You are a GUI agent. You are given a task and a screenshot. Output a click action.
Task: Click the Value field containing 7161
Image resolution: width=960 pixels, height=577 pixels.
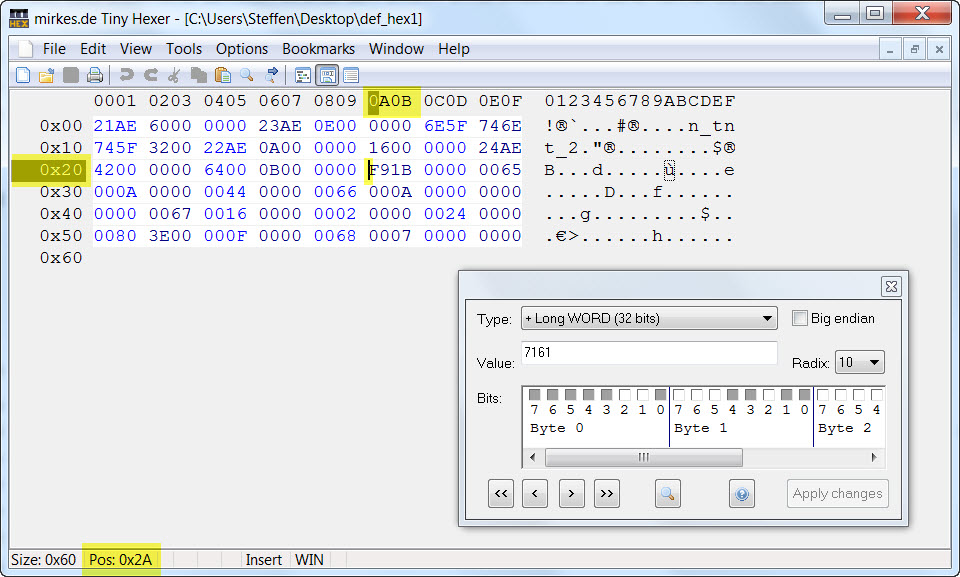pos(648,353)
